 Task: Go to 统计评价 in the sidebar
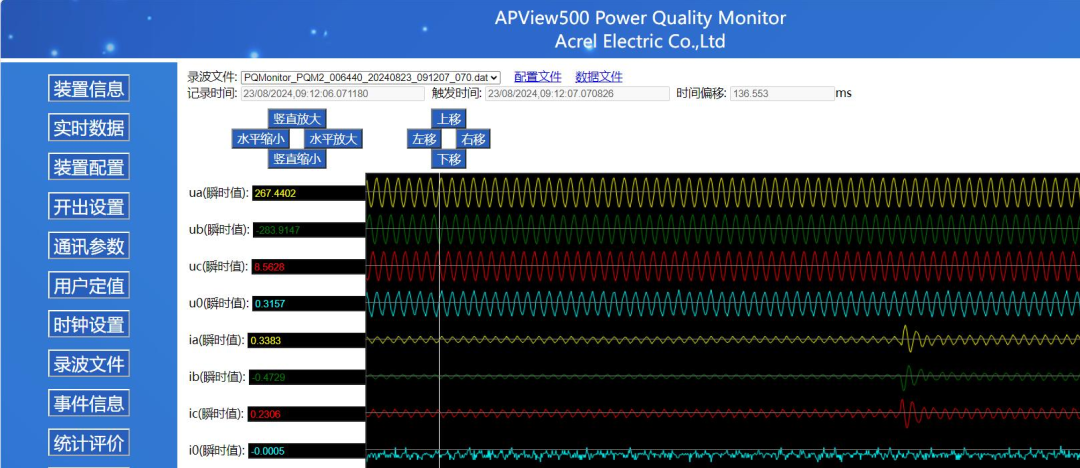[x=89, y=443]
